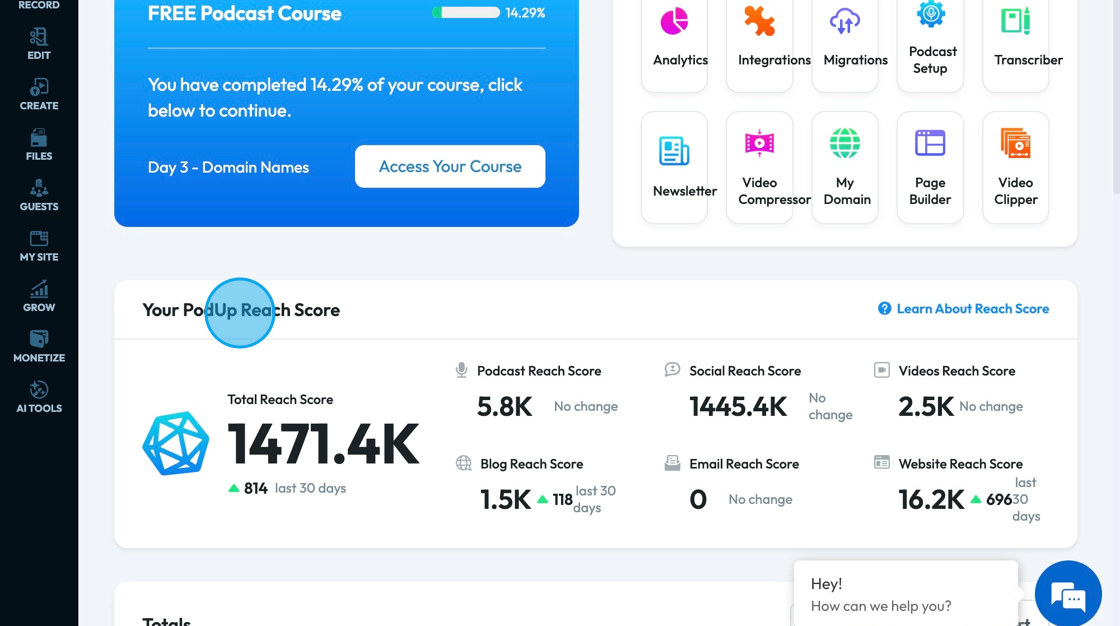Click the Total Reach Score value 1471.4K
The width and height of the screenshot is (1120, 626).
pyautogui.click(x=323, y=444)
